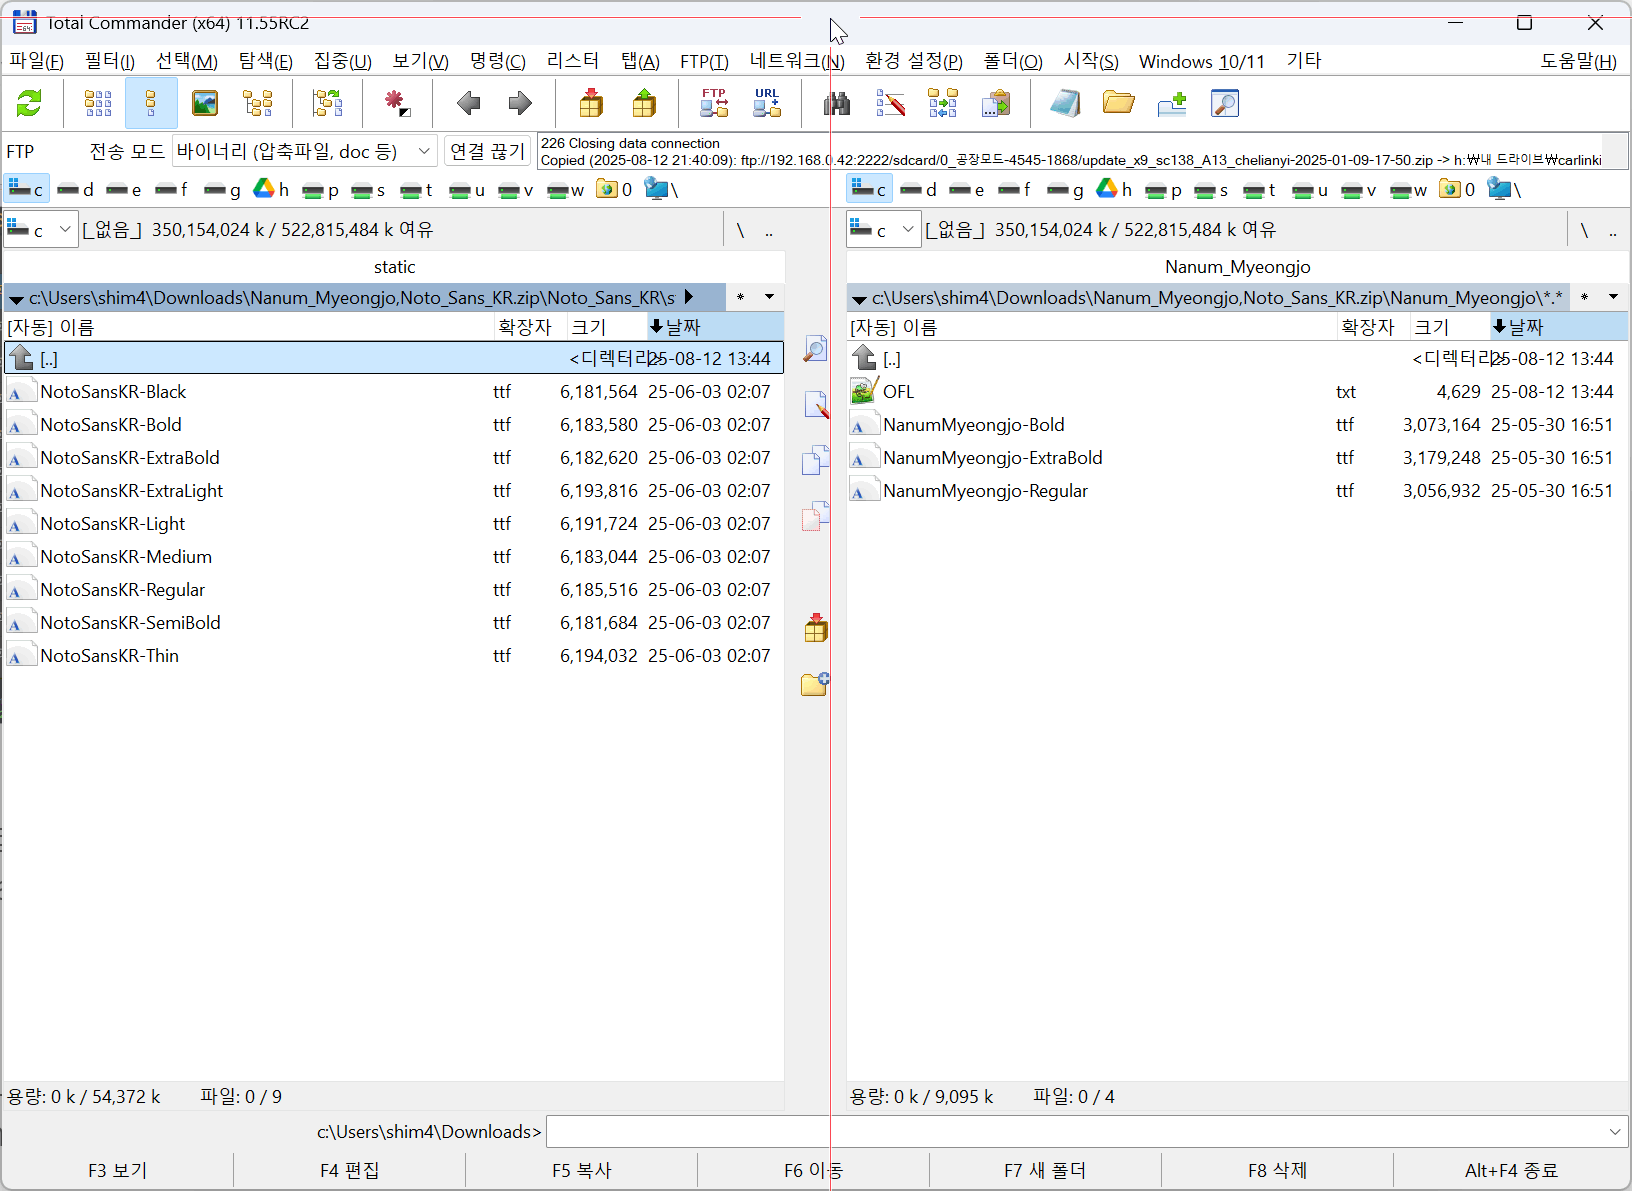Screen dimensions: 1632x1191
Task: Open the FTP connect toolbar icon
Action: coord(714,103)
